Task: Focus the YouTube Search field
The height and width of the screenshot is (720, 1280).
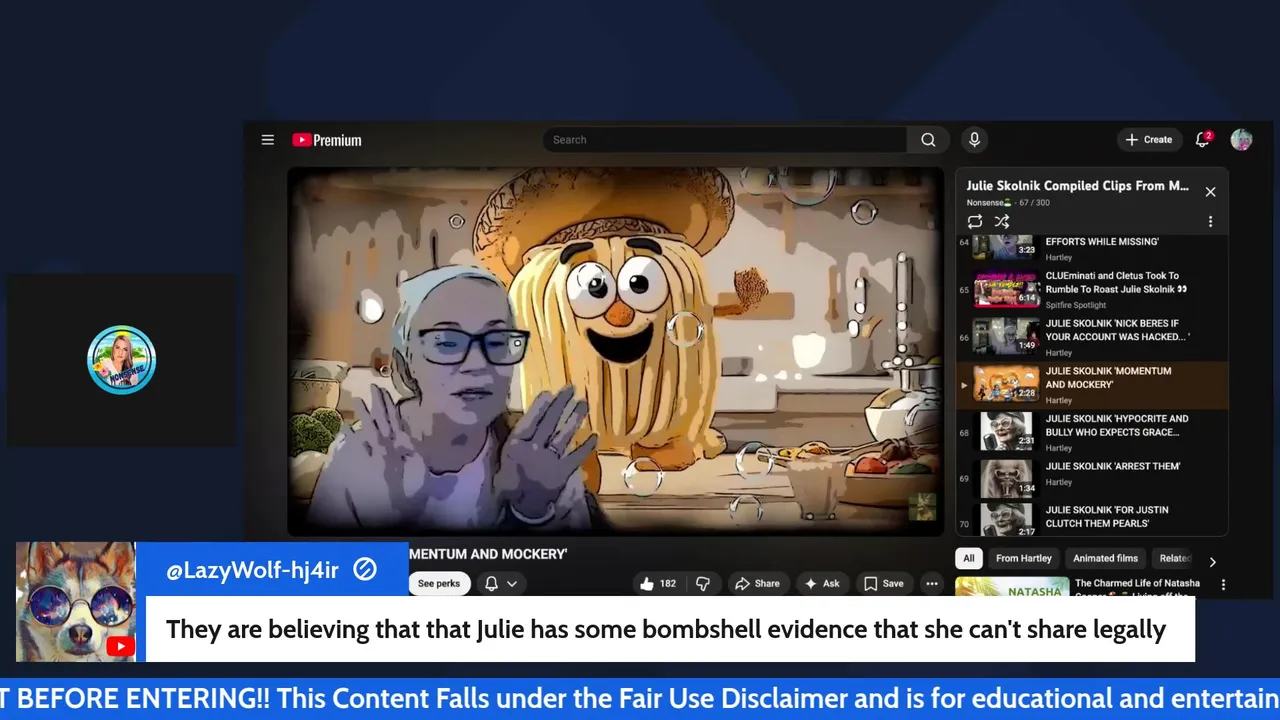Action: pos(725,140)
